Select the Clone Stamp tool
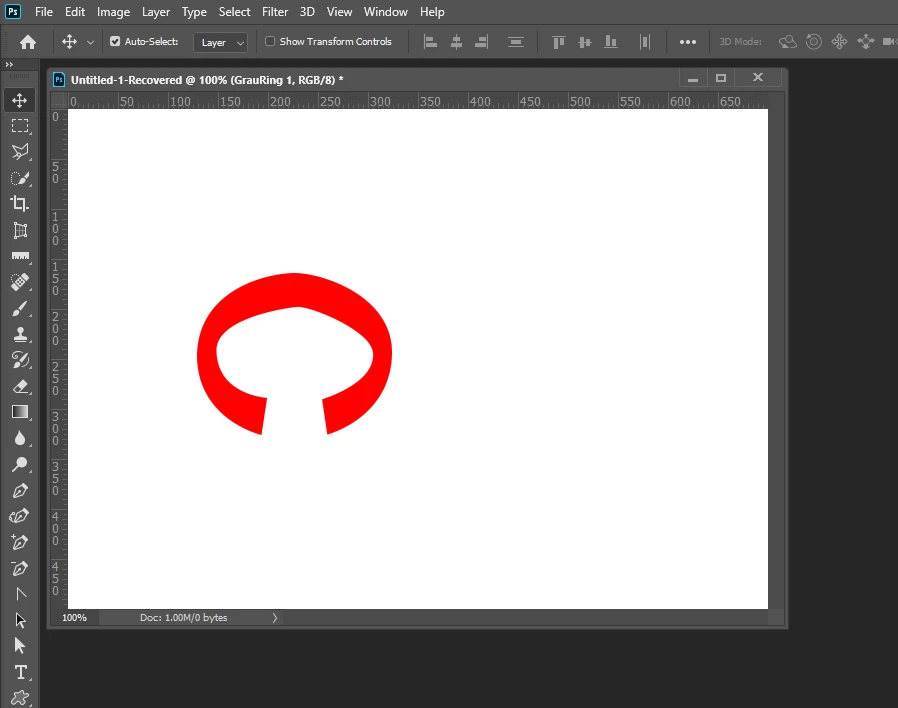This screenshot has width=898, height=708. coord(20,335)
